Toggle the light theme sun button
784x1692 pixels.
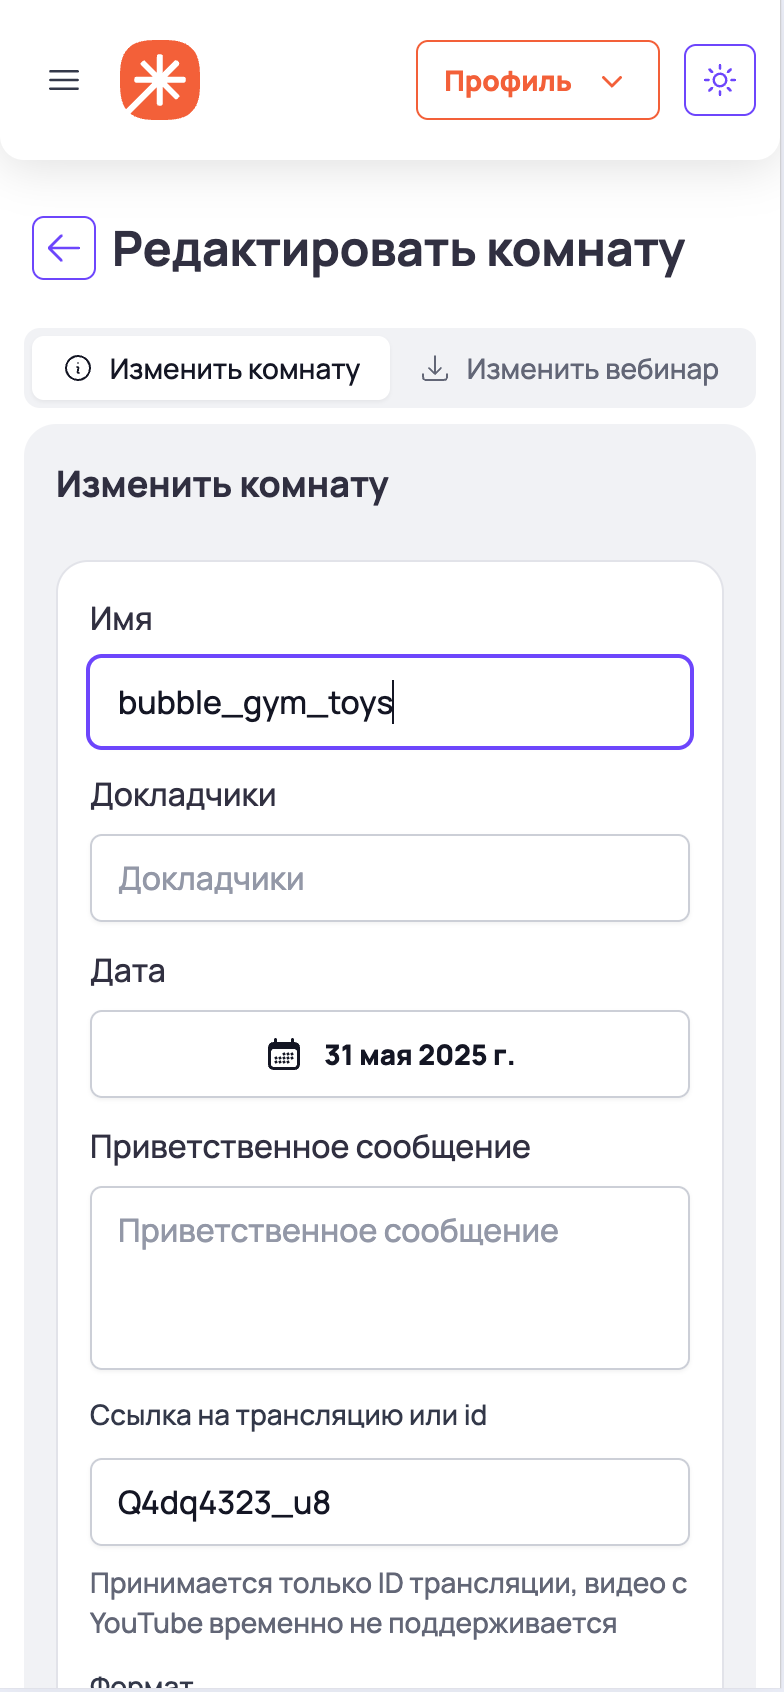click(x=719, y=80)
